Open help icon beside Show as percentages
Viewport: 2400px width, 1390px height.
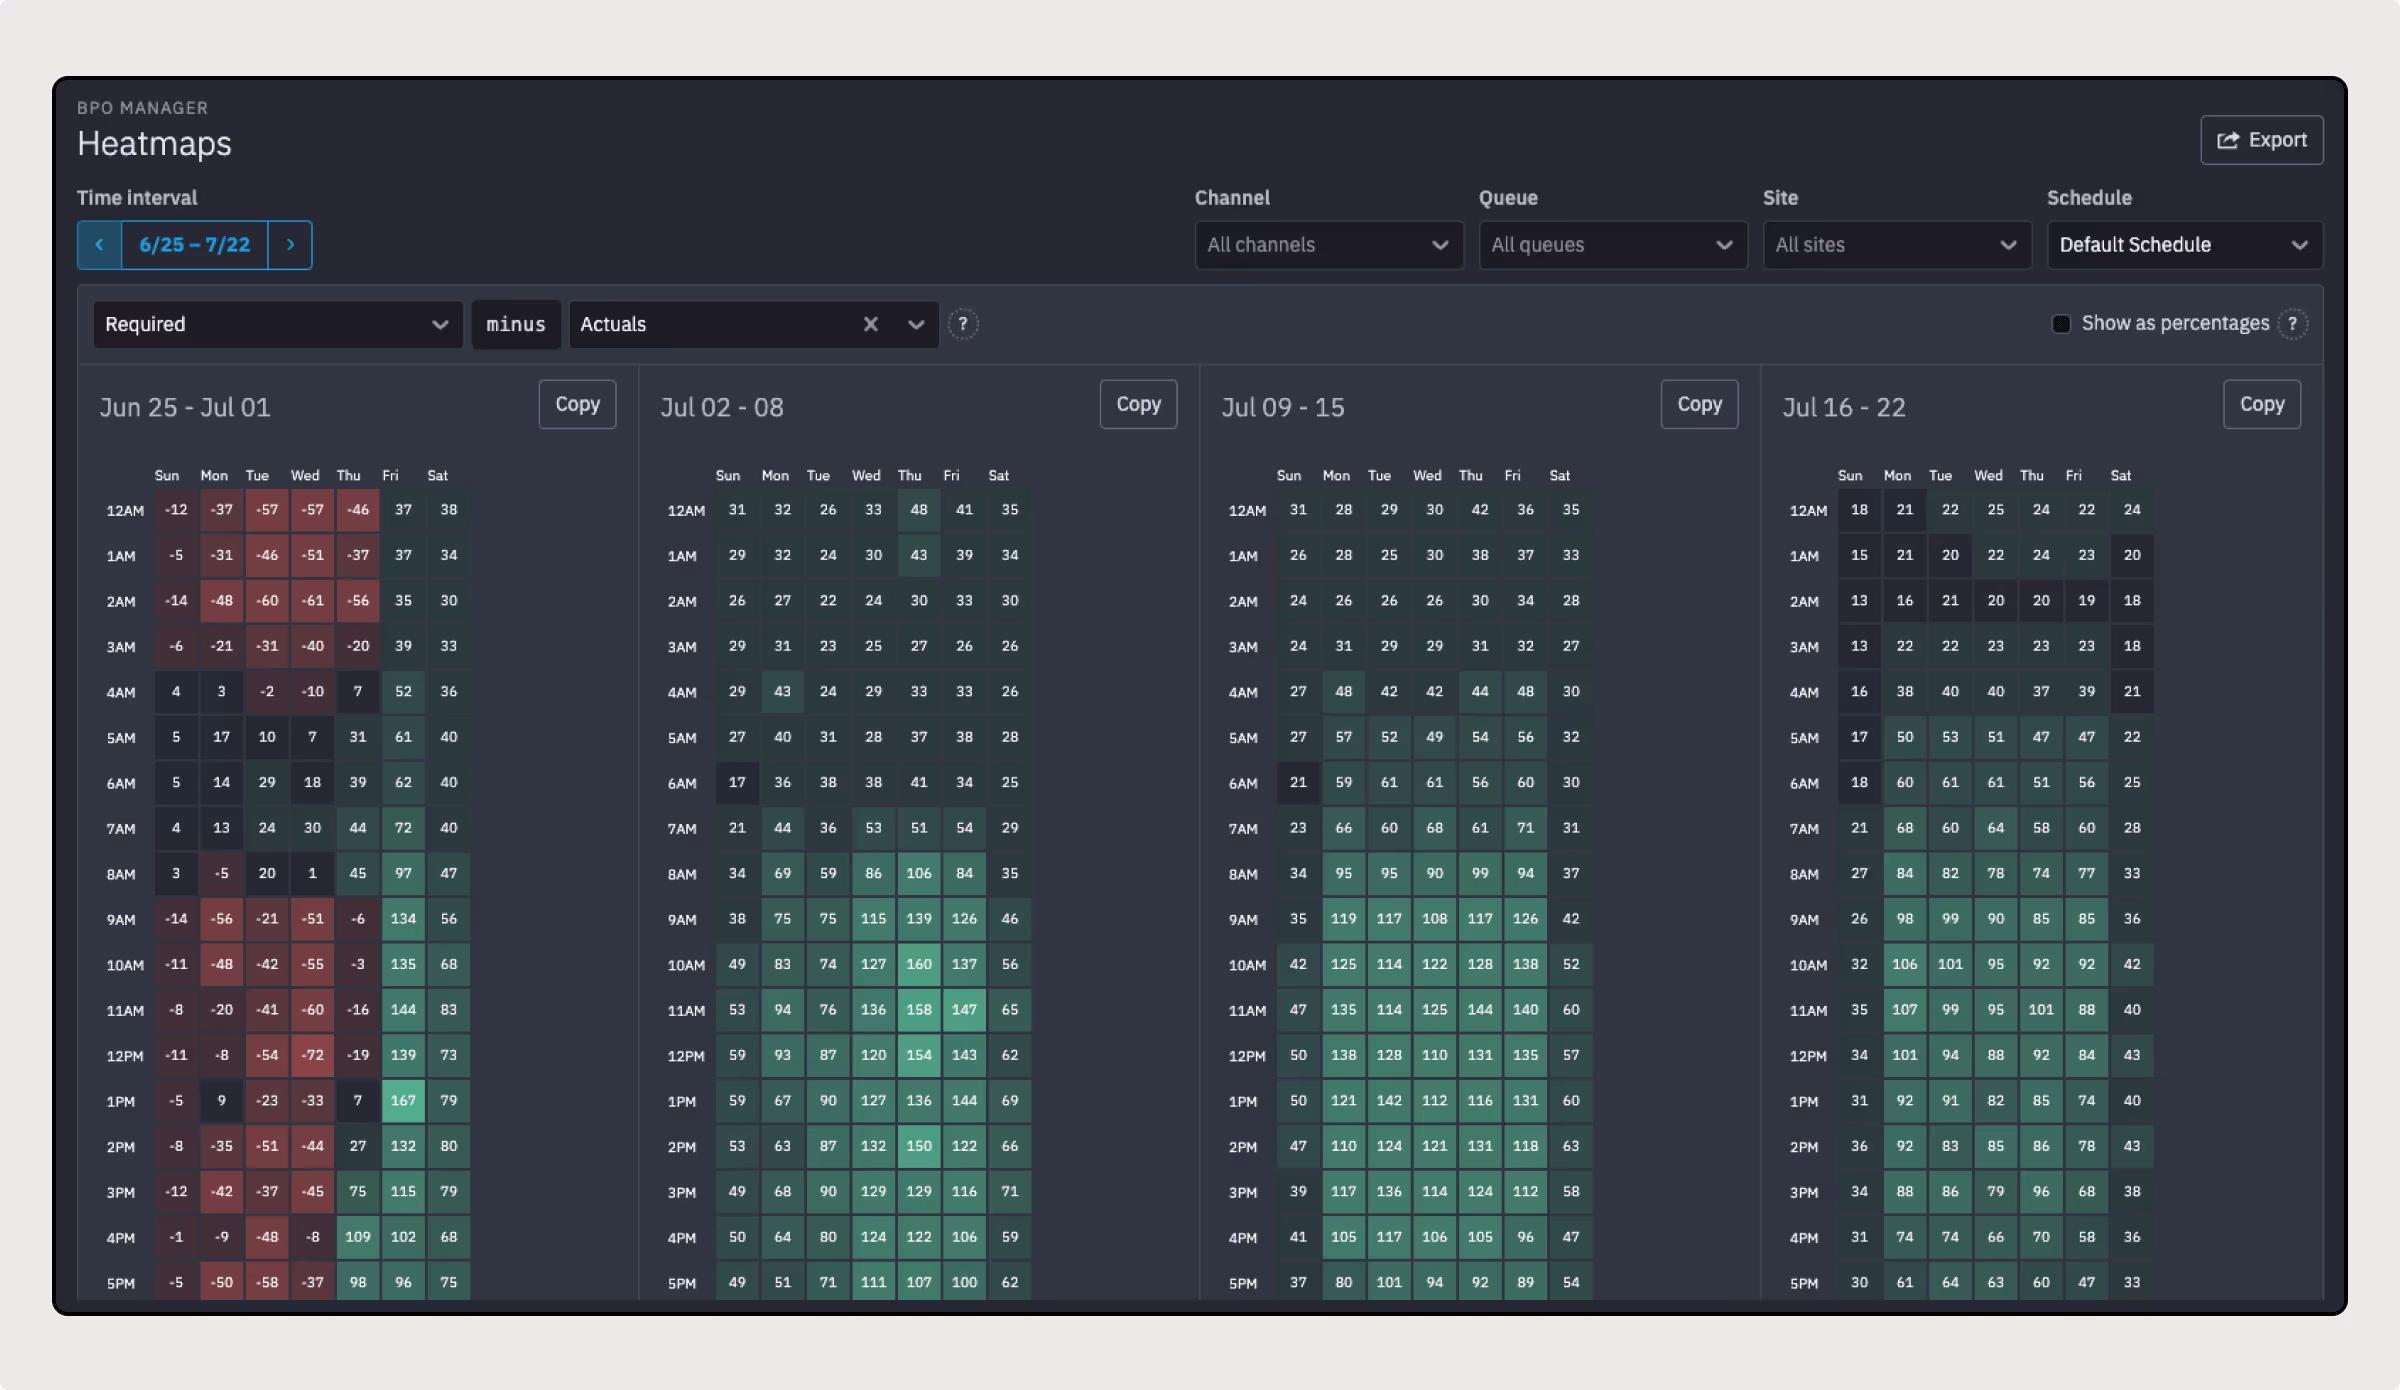tap(2292, 324)
